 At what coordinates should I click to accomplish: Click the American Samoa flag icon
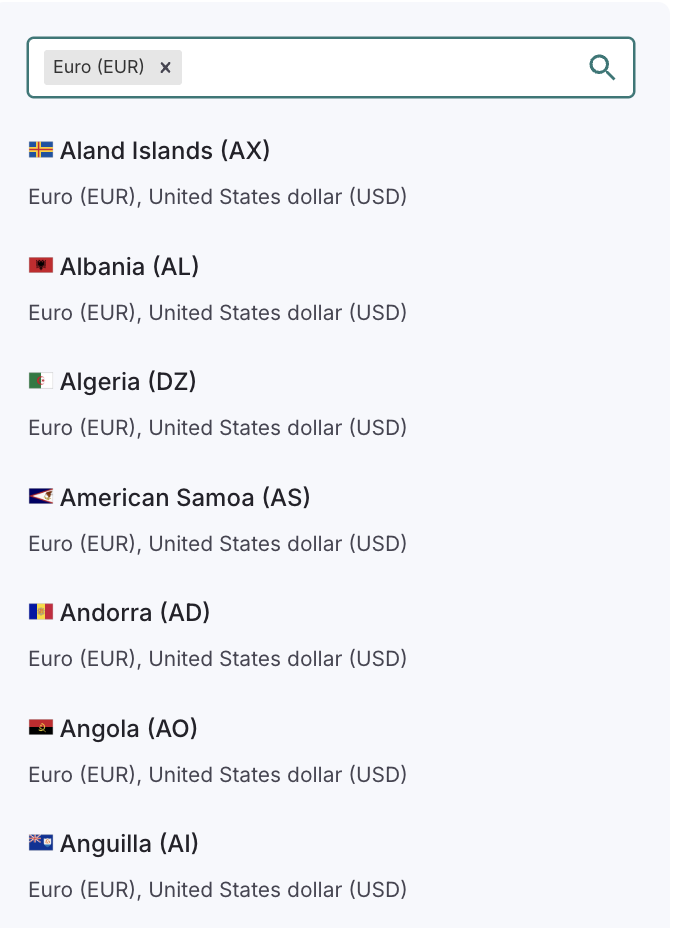point(39,497)
